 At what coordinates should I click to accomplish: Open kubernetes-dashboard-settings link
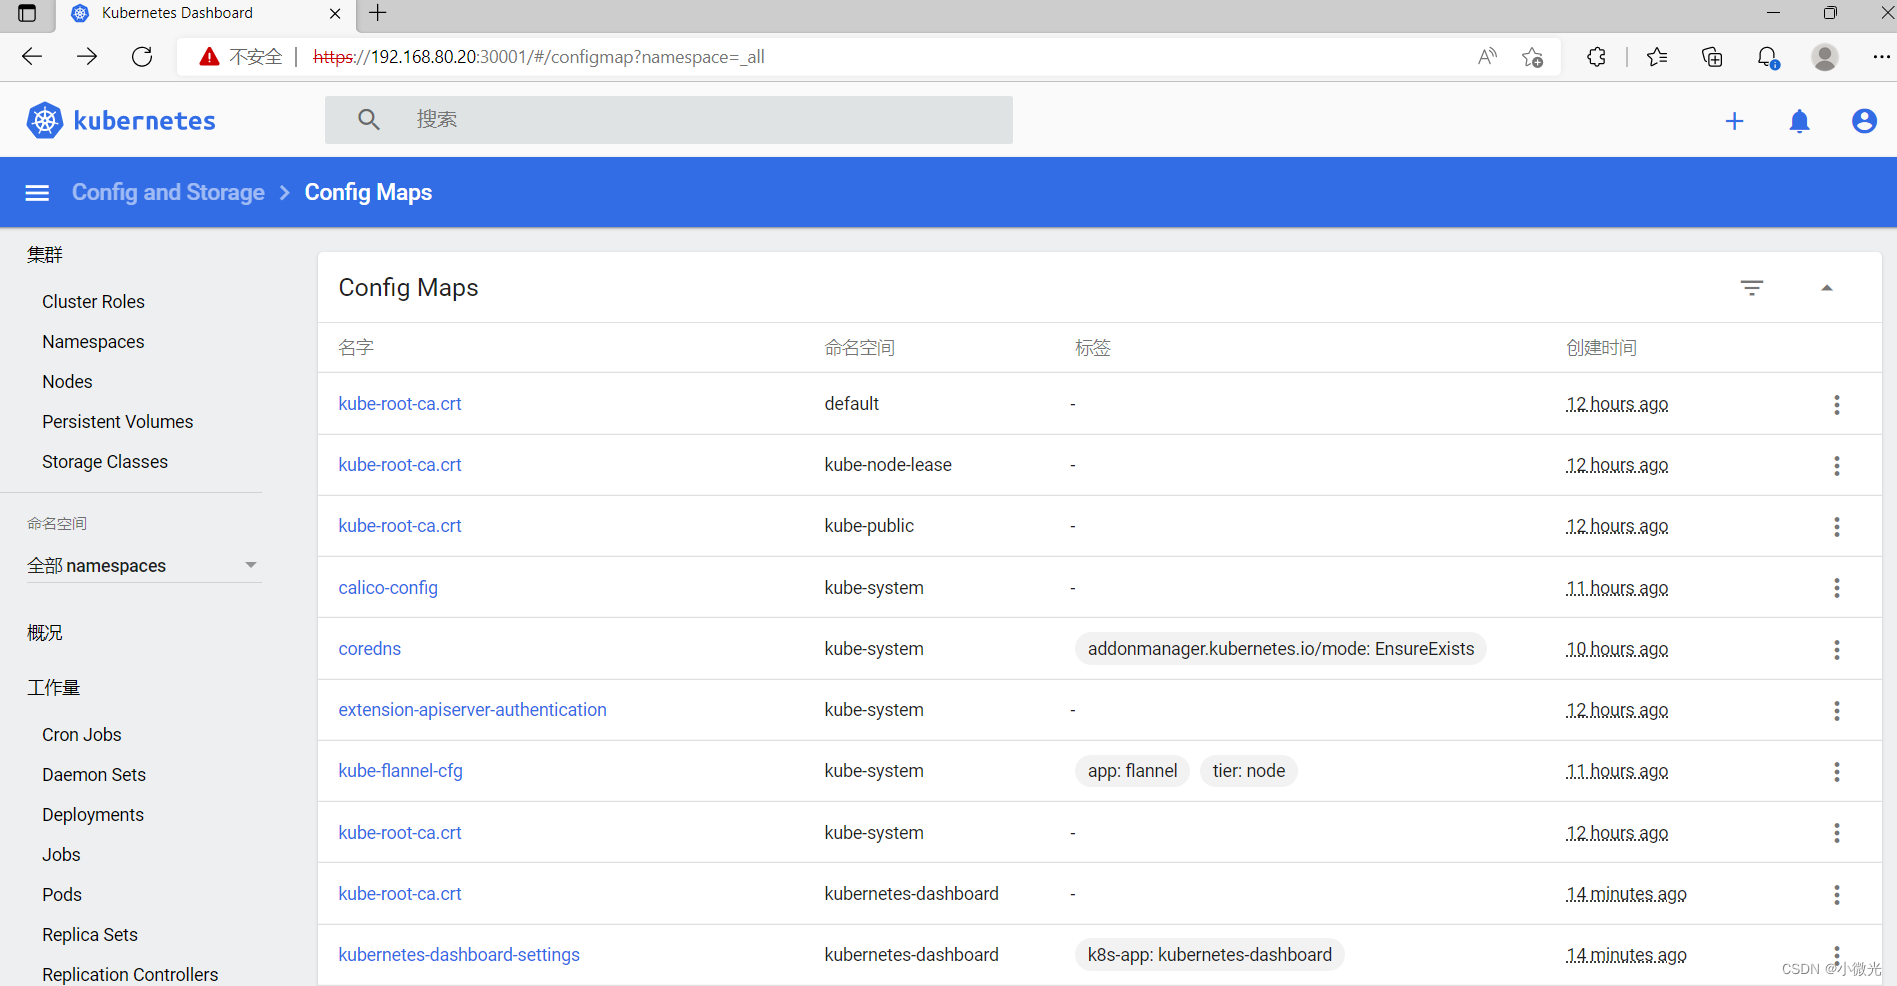(459, 955)
